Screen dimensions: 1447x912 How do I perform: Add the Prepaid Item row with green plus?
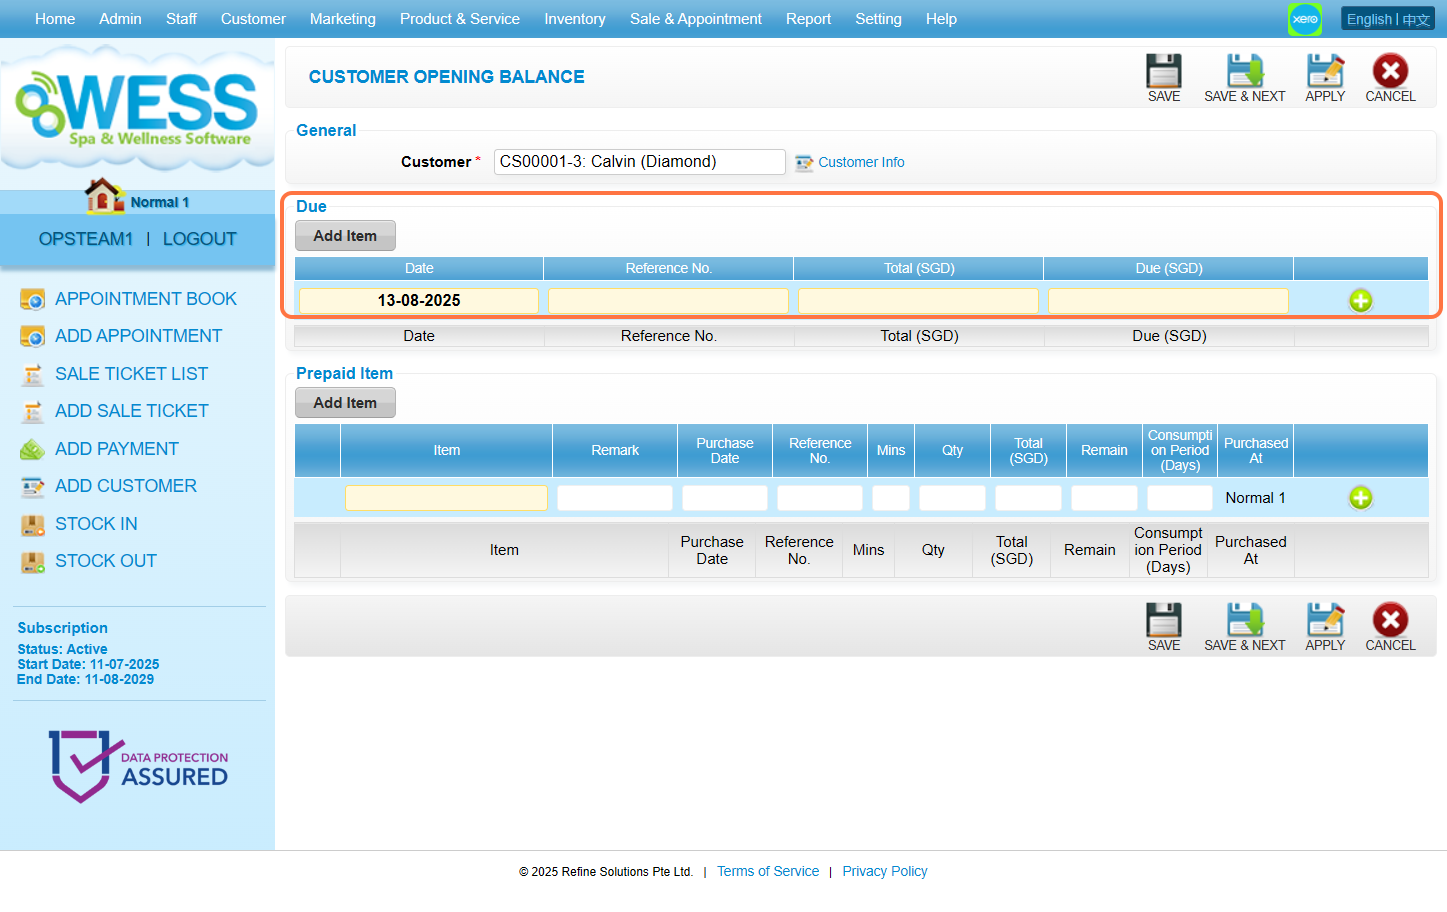[1360, 498]
